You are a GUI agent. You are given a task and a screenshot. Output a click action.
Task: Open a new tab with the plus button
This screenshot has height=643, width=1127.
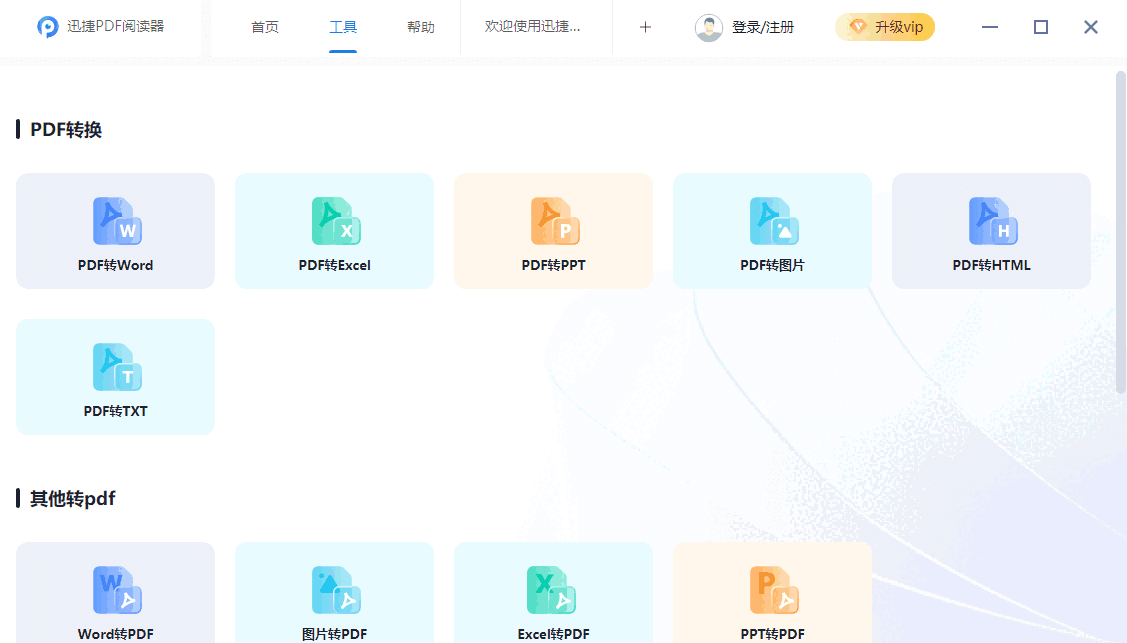(645, 27)
